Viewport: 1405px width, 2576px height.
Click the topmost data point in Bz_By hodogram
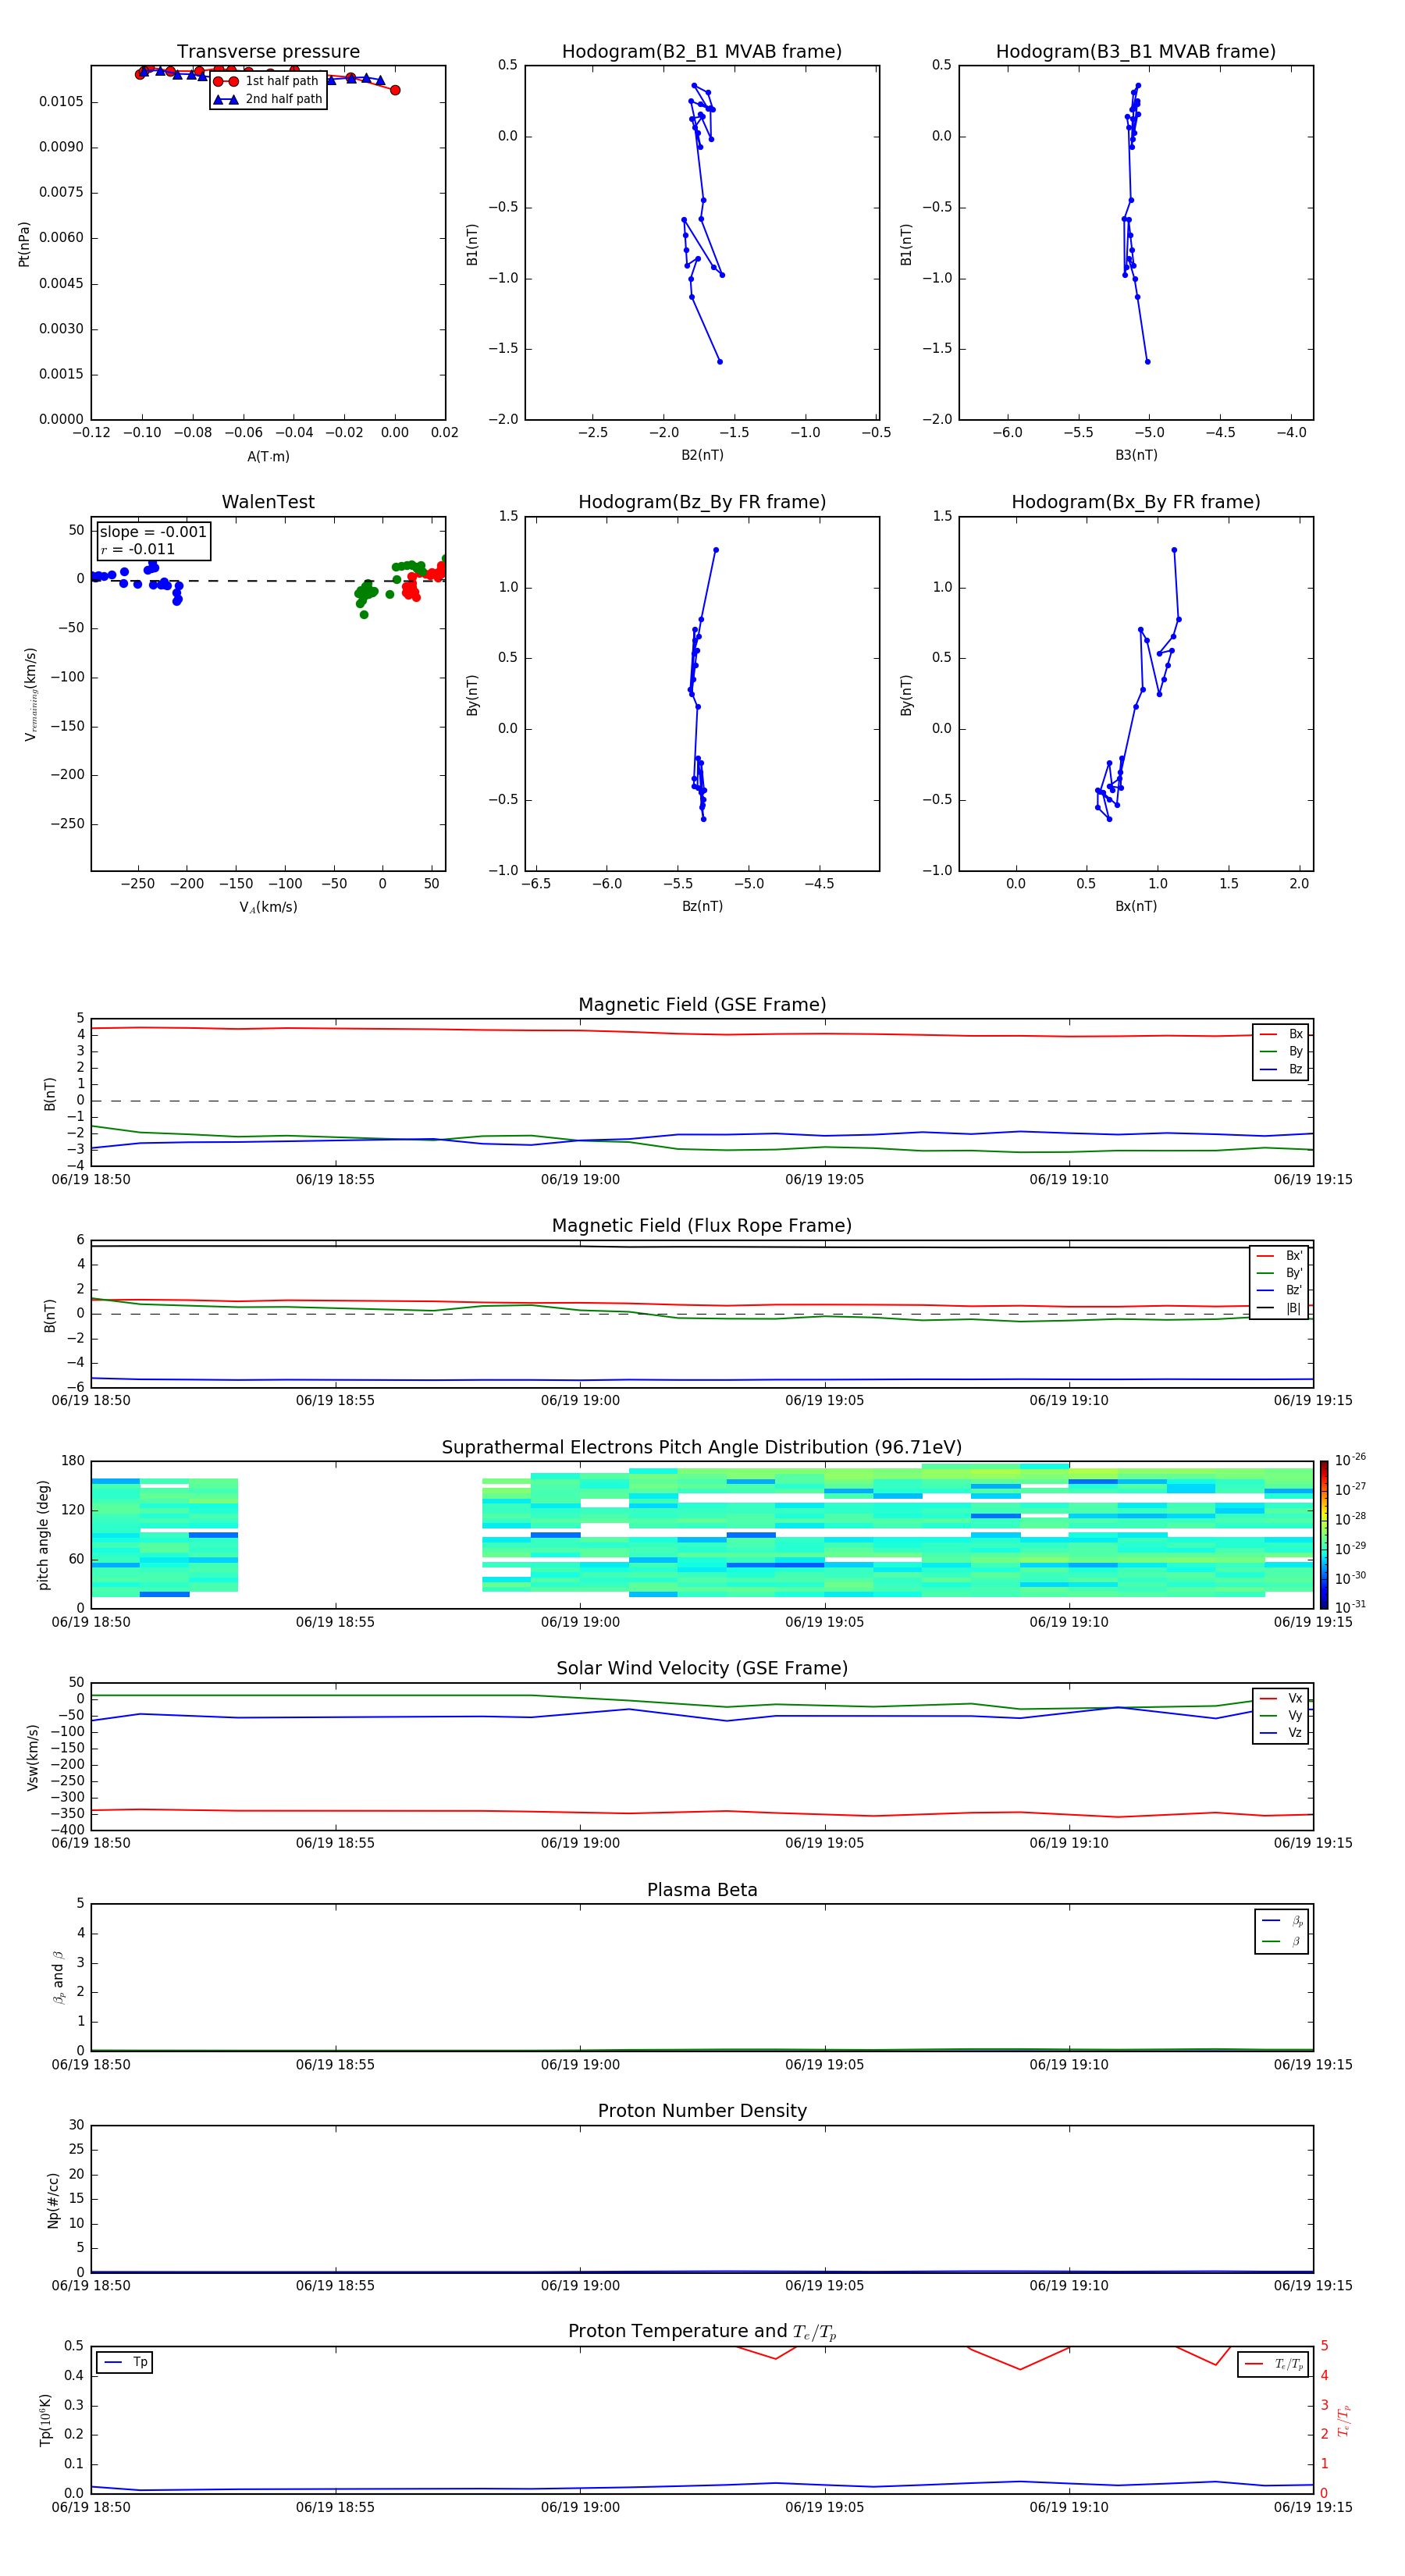[x=716, y=550]
